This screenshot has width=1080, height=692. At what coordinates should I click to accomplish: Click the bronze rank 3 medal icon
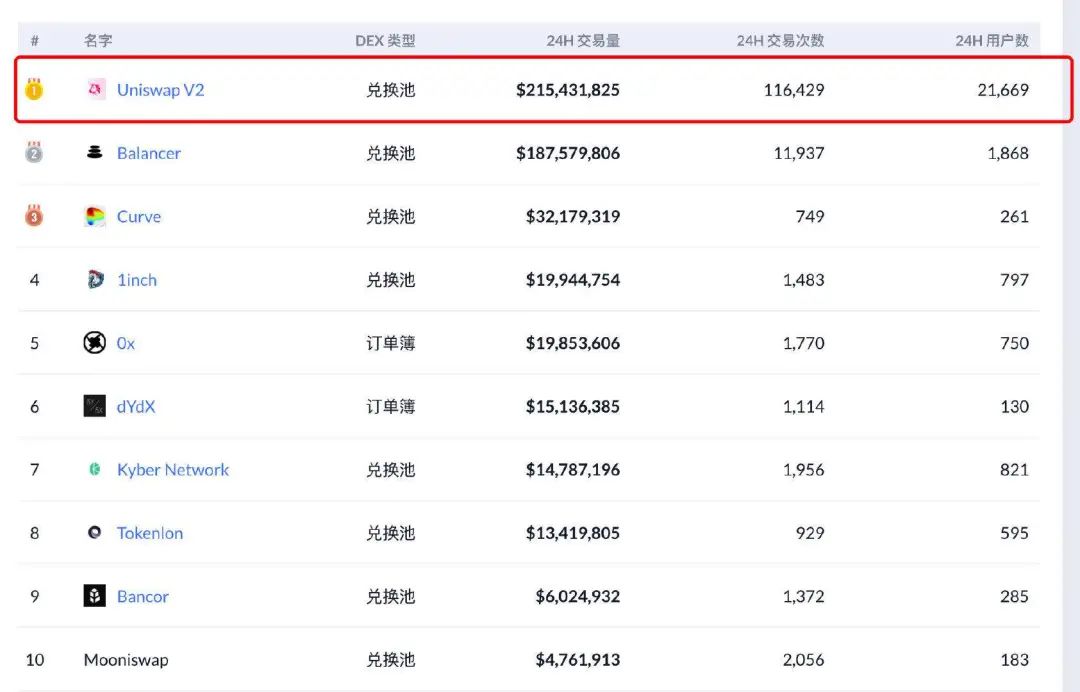(x=34, y=216)
